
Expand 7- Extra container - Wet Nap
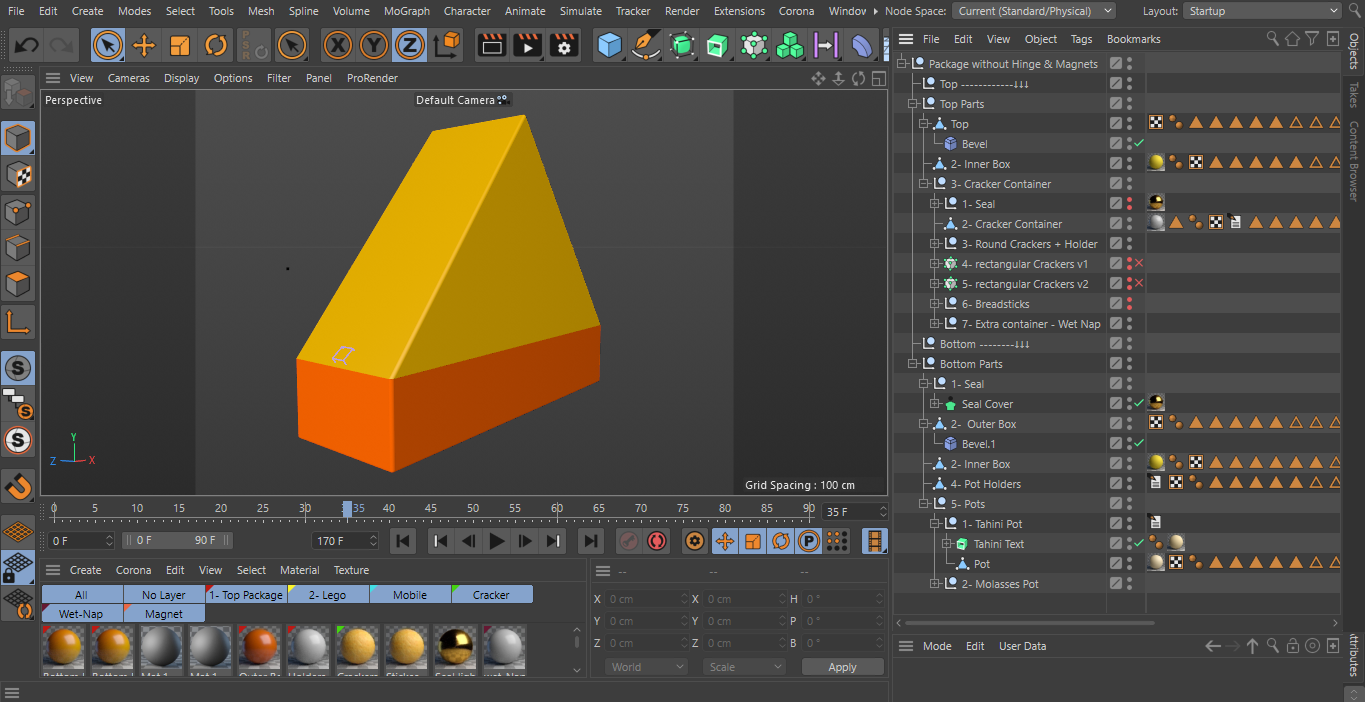point(935,324)
